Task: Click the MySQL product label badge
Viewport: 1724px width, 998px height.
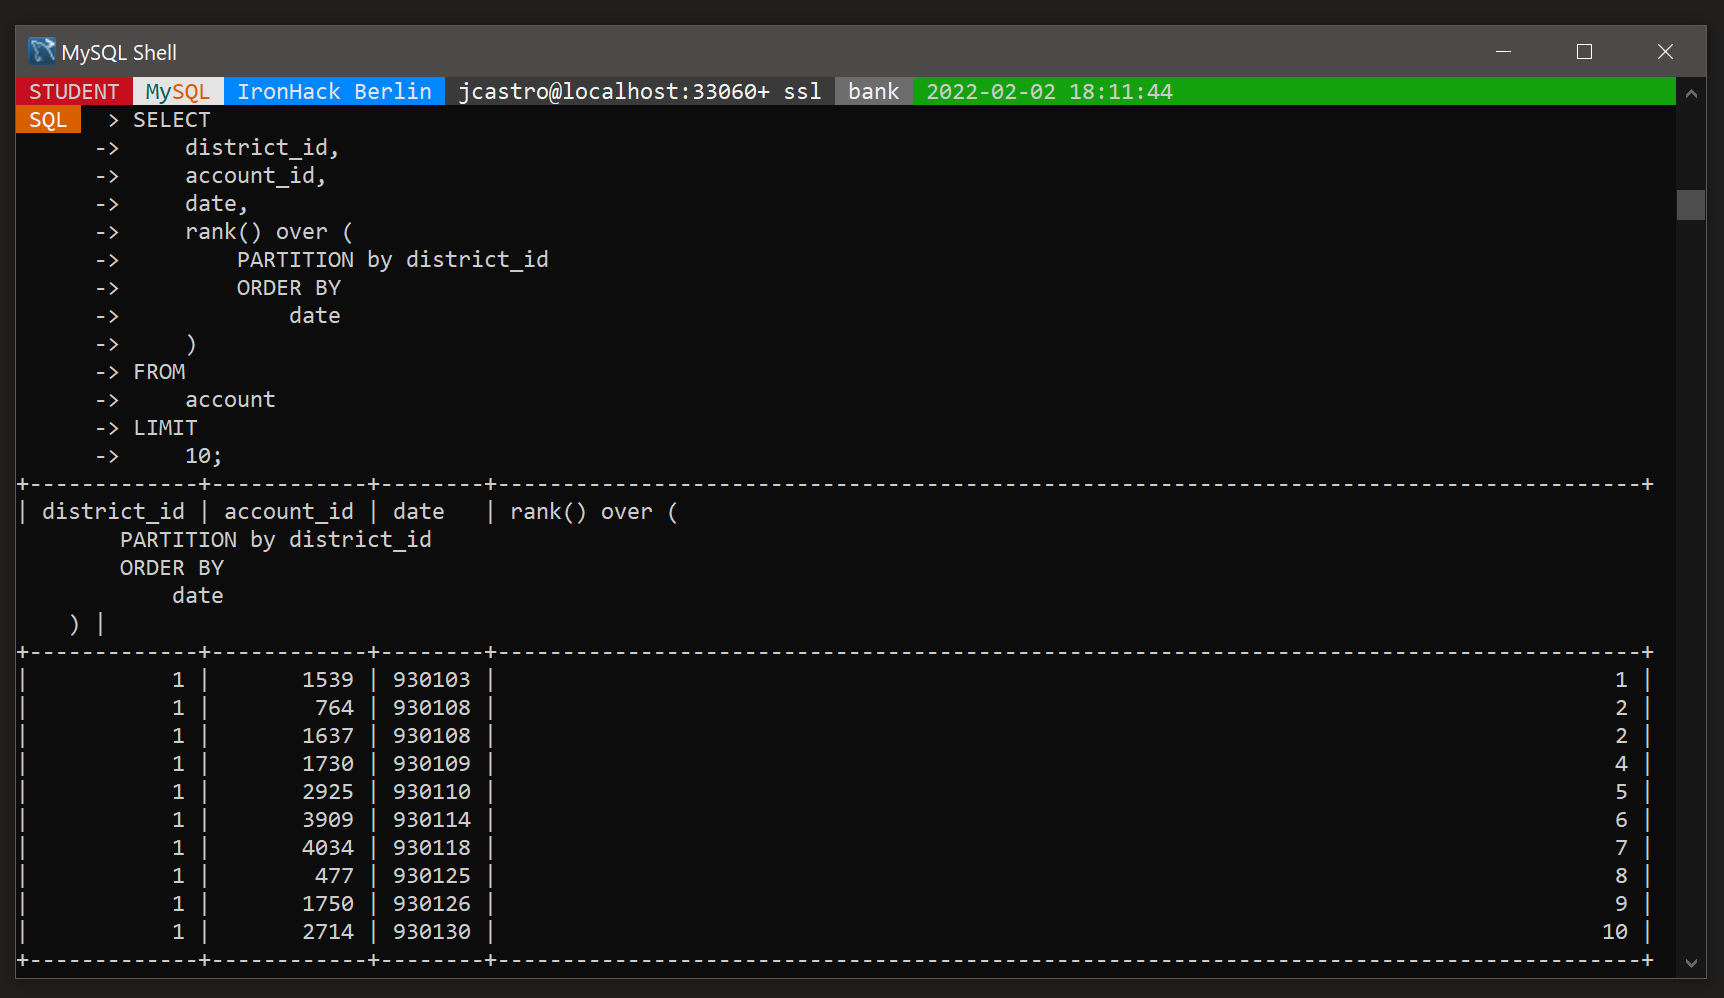Action: (x=177, y=90)
